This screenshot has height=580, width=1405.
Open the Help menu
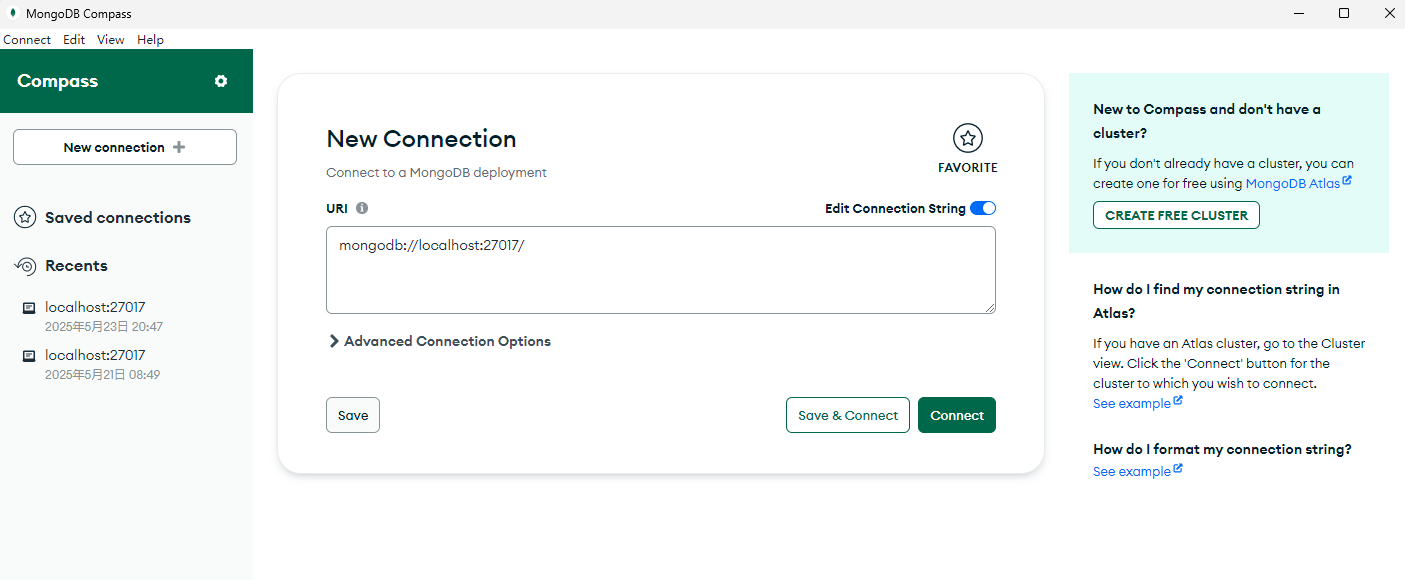(150, 40)
